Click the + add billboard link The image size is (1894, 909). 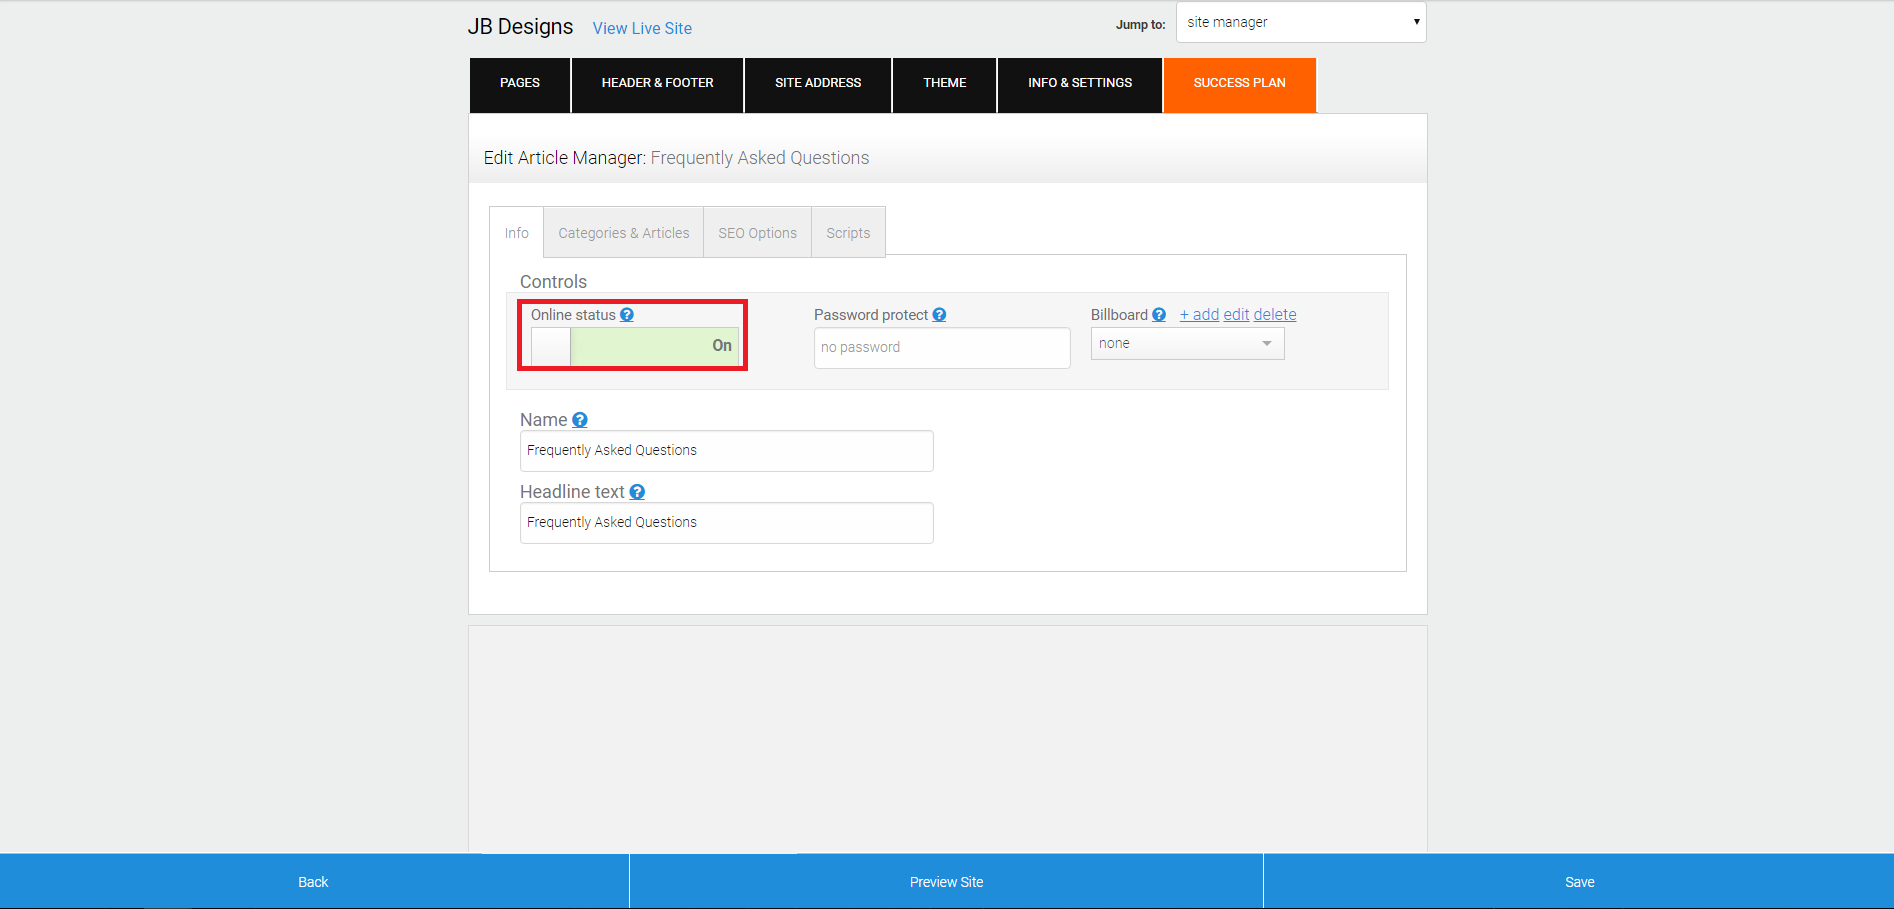1199,315
